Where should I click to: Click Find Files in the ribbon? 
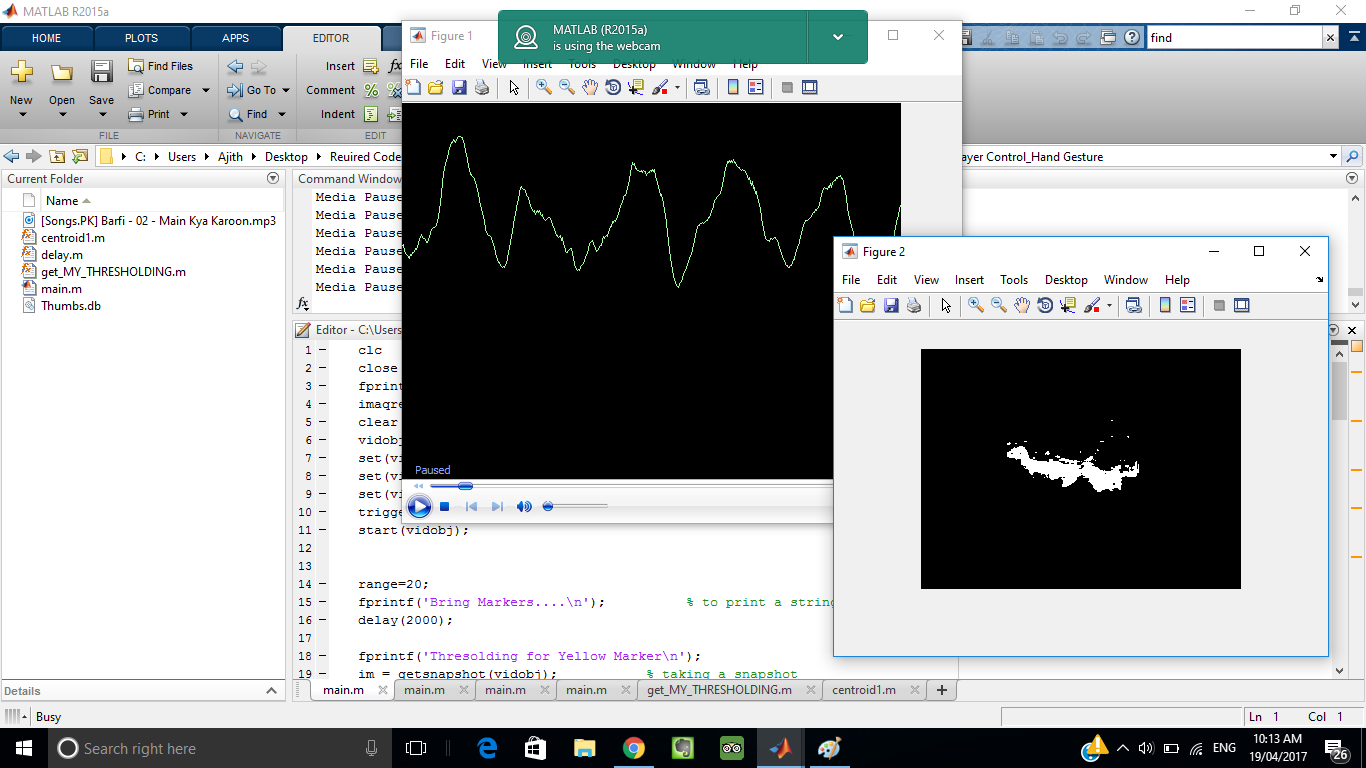(161, 66)
